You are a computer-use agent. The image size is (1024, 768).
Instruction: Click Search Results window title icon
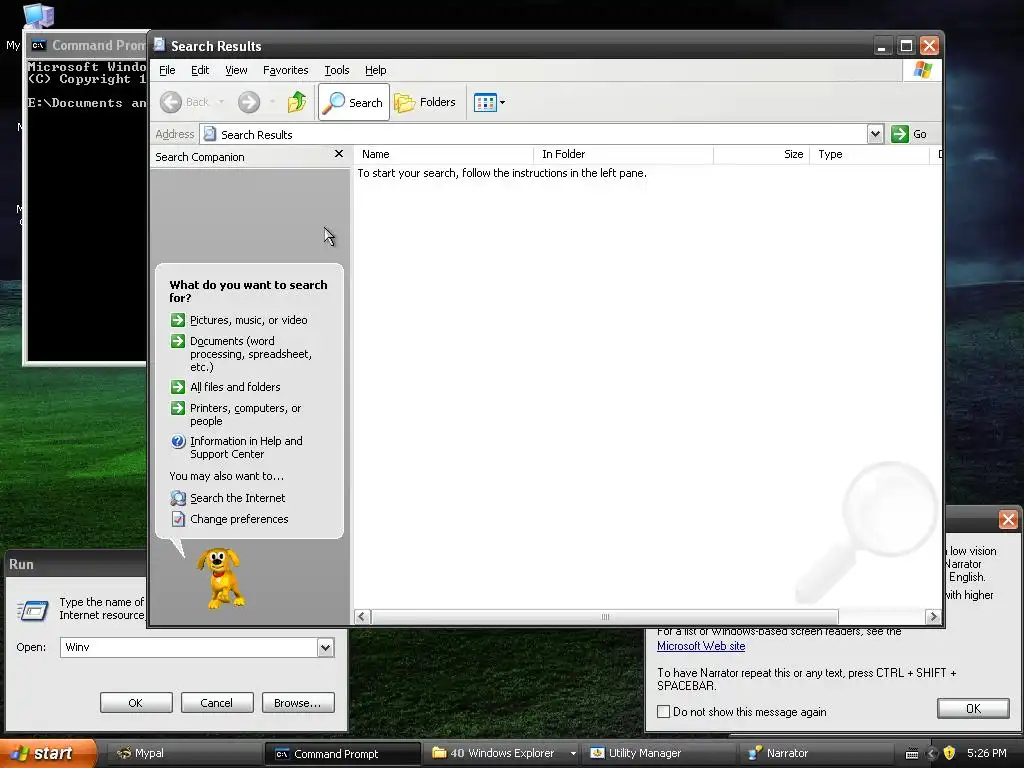tap(159, 45)
